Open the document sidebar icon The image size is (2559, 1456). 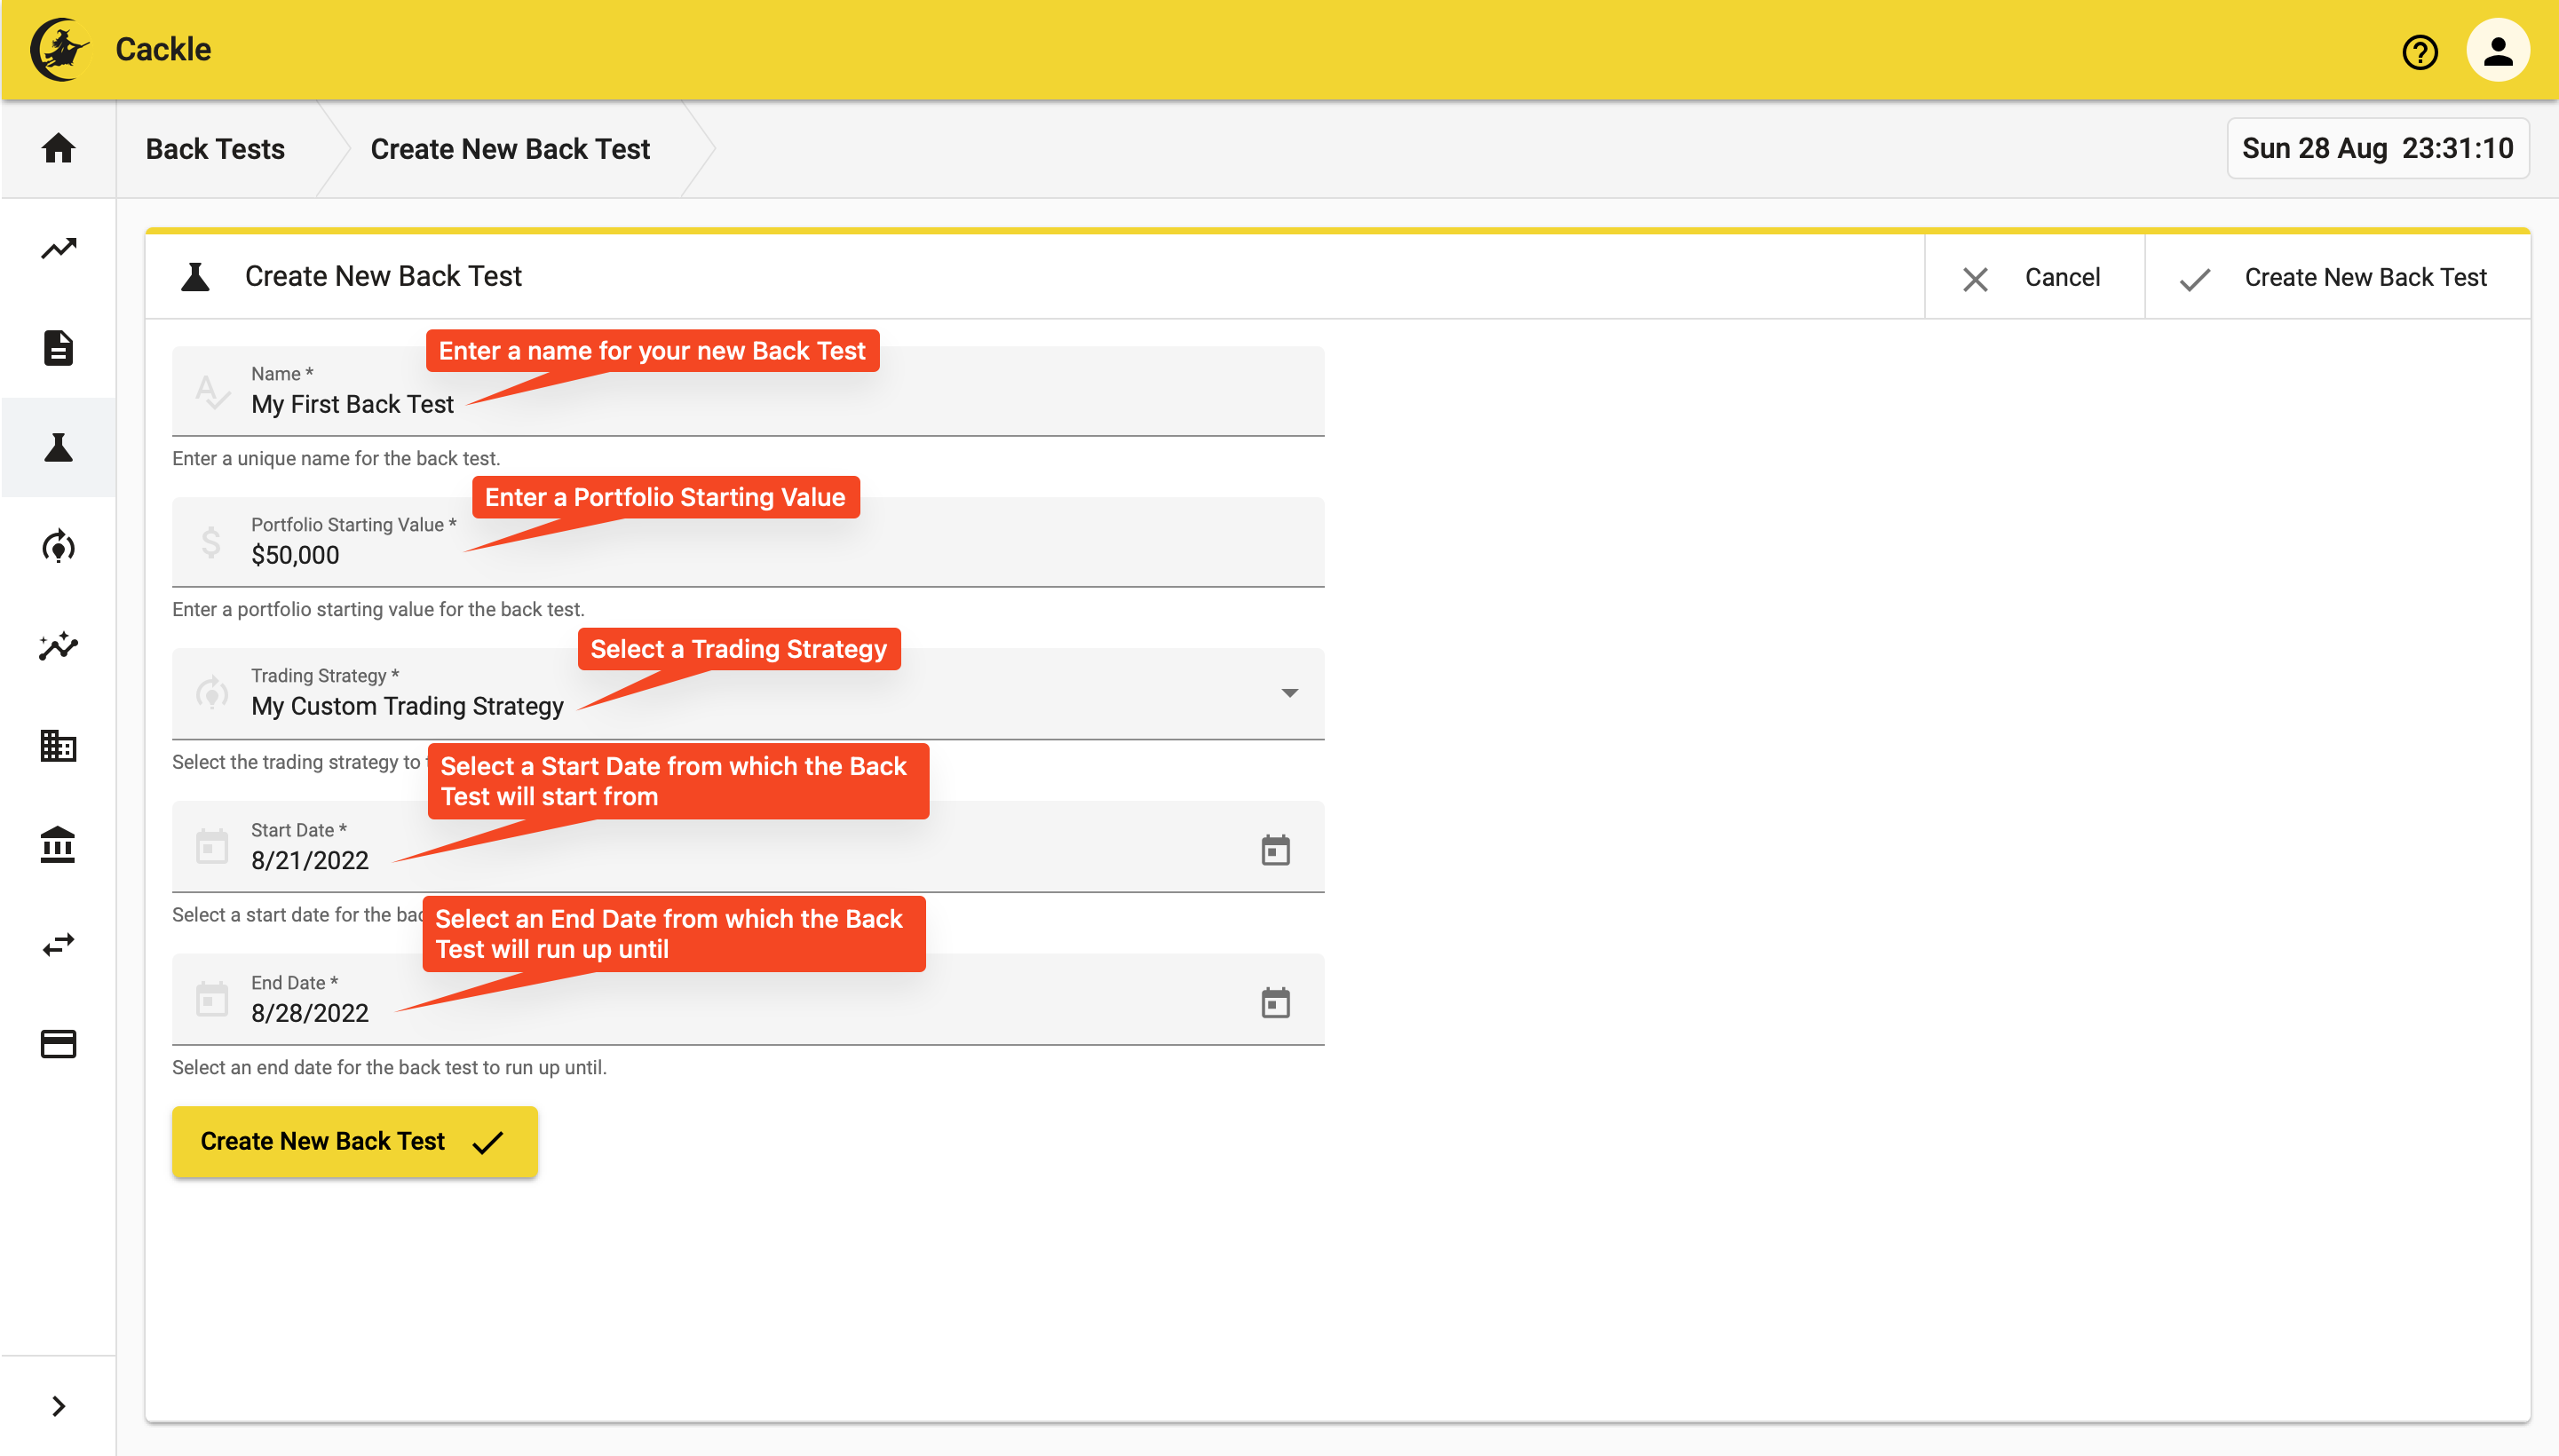tap(58, 348)
